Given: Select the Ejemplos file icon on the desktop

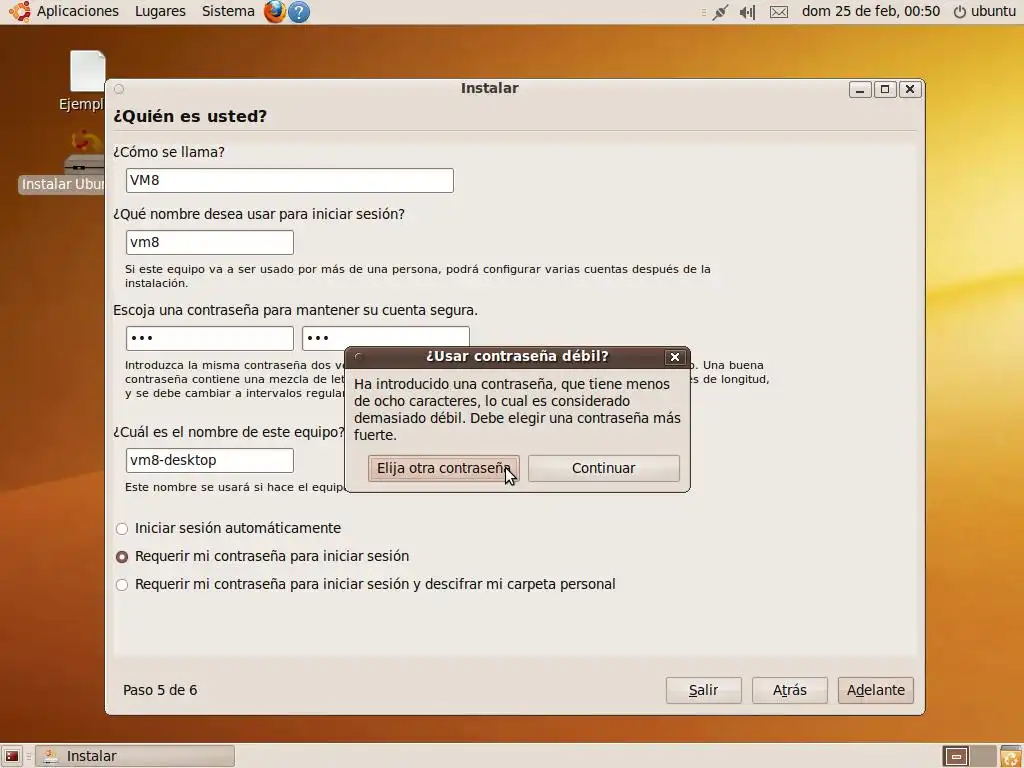Looking at the screenshot, I should click(87, 72).
